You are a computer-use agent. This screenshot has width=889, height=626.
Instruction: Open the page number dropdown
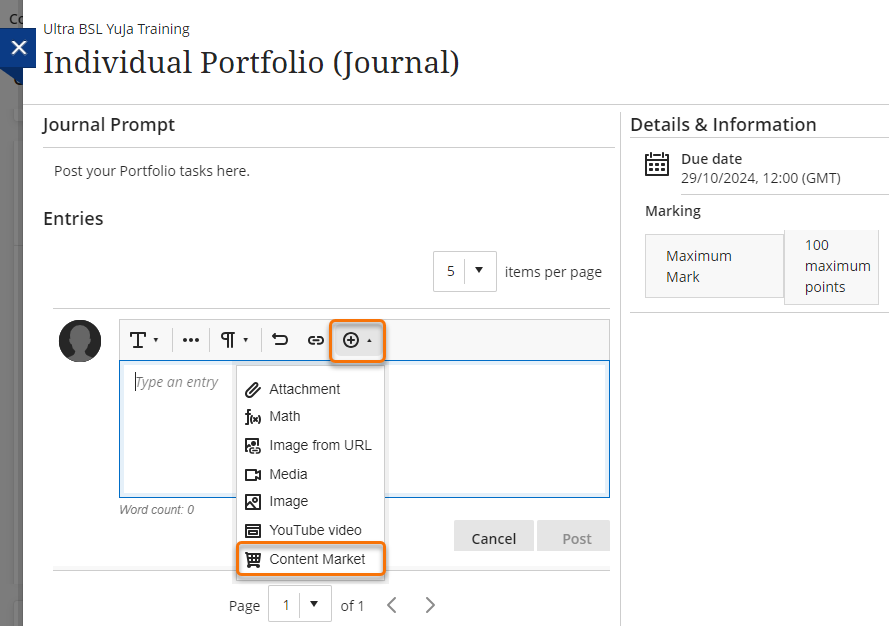pyautogui.click(x=299, y=605)
